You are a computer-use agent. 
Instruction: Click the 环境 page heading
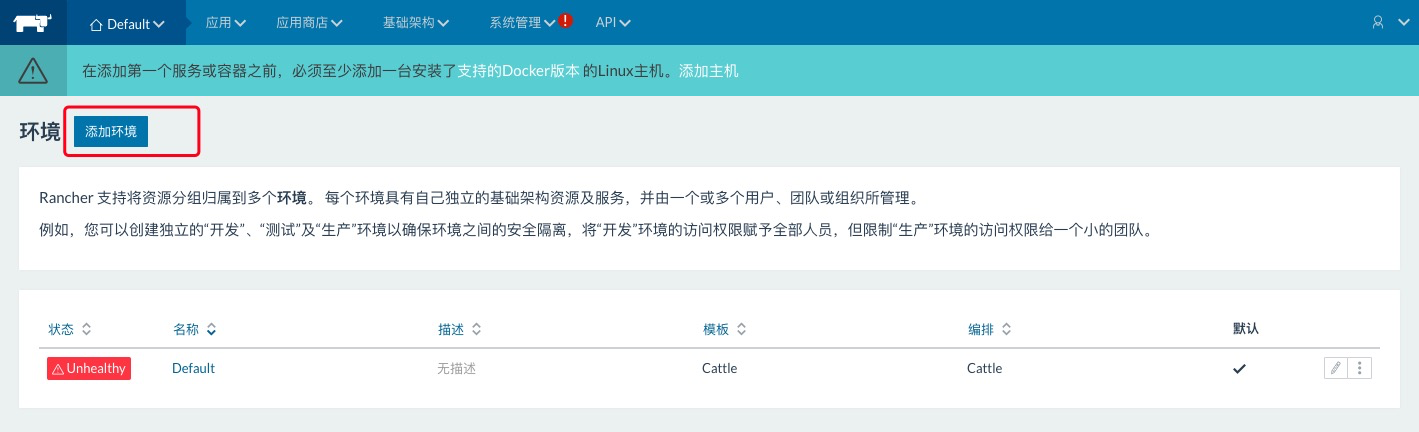(x=40, y=131)
